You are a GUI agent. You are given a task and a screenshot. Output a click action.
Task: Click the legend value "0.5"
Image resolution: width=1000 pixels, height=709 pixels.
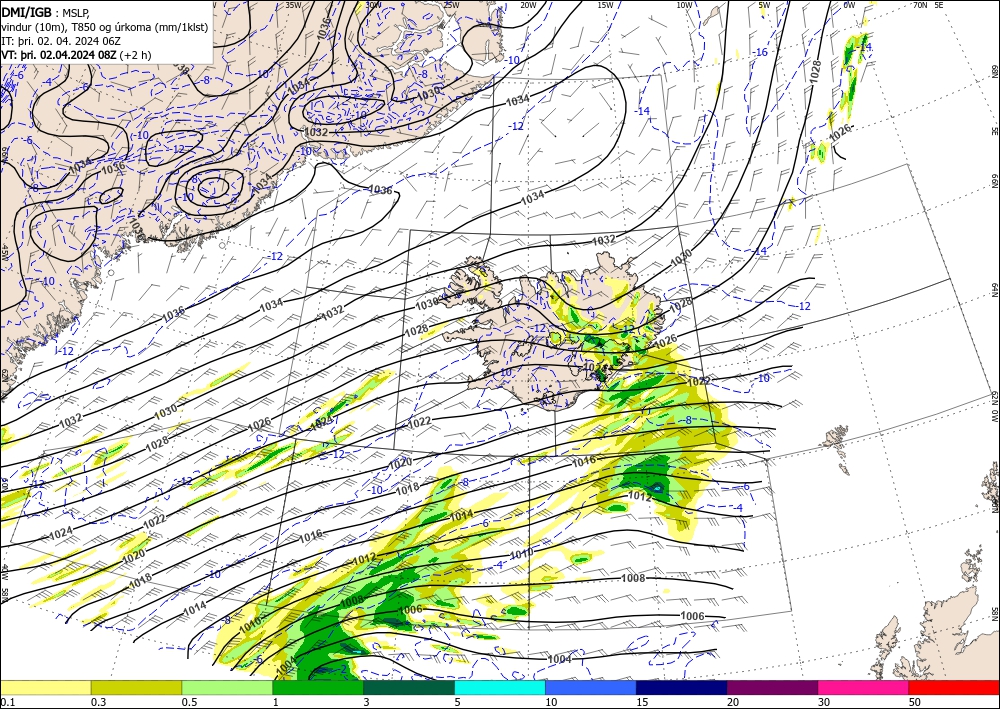click(x=189, y=702)
